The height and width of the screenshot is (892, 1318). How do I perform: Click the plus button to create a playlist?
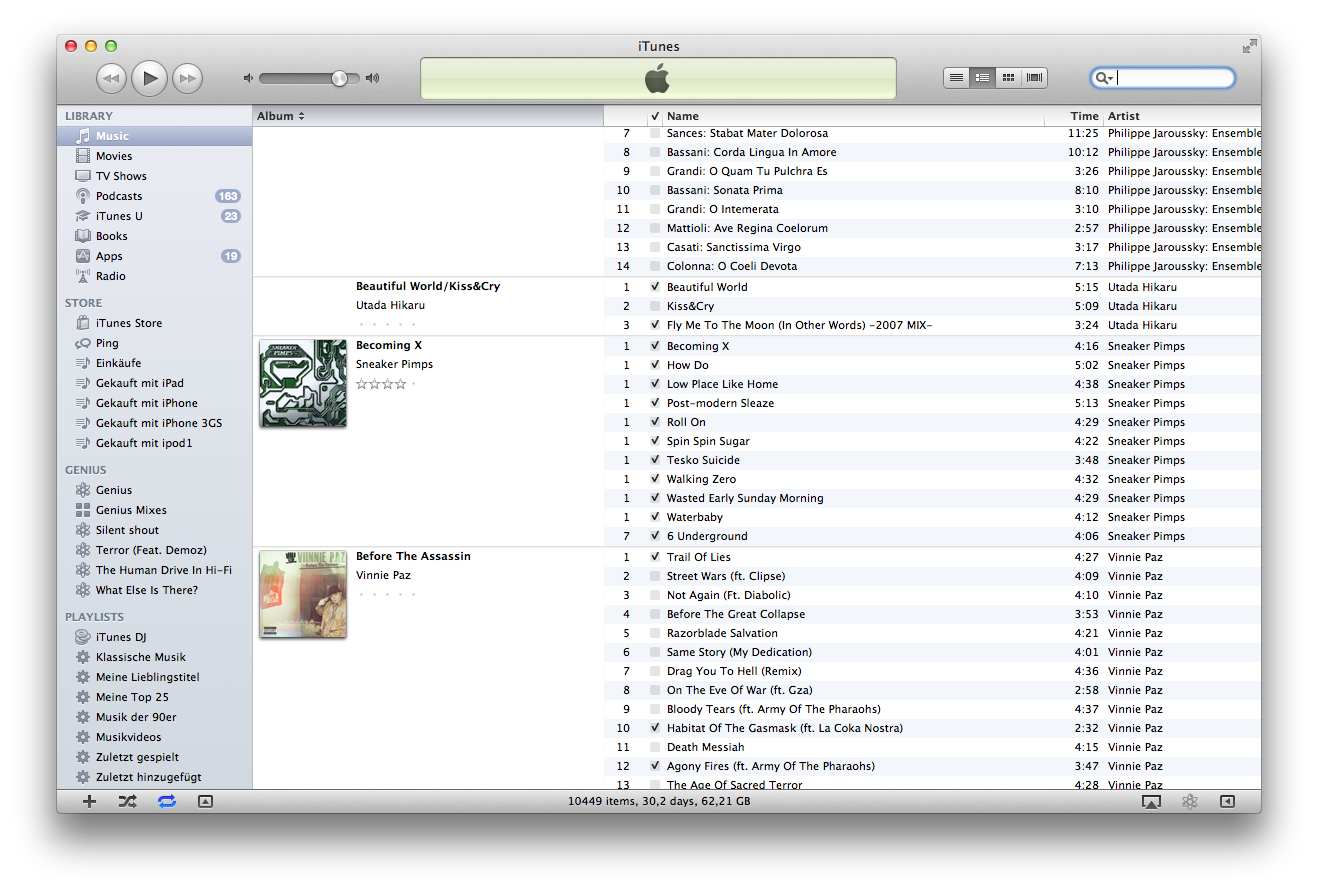click(89, 801)
